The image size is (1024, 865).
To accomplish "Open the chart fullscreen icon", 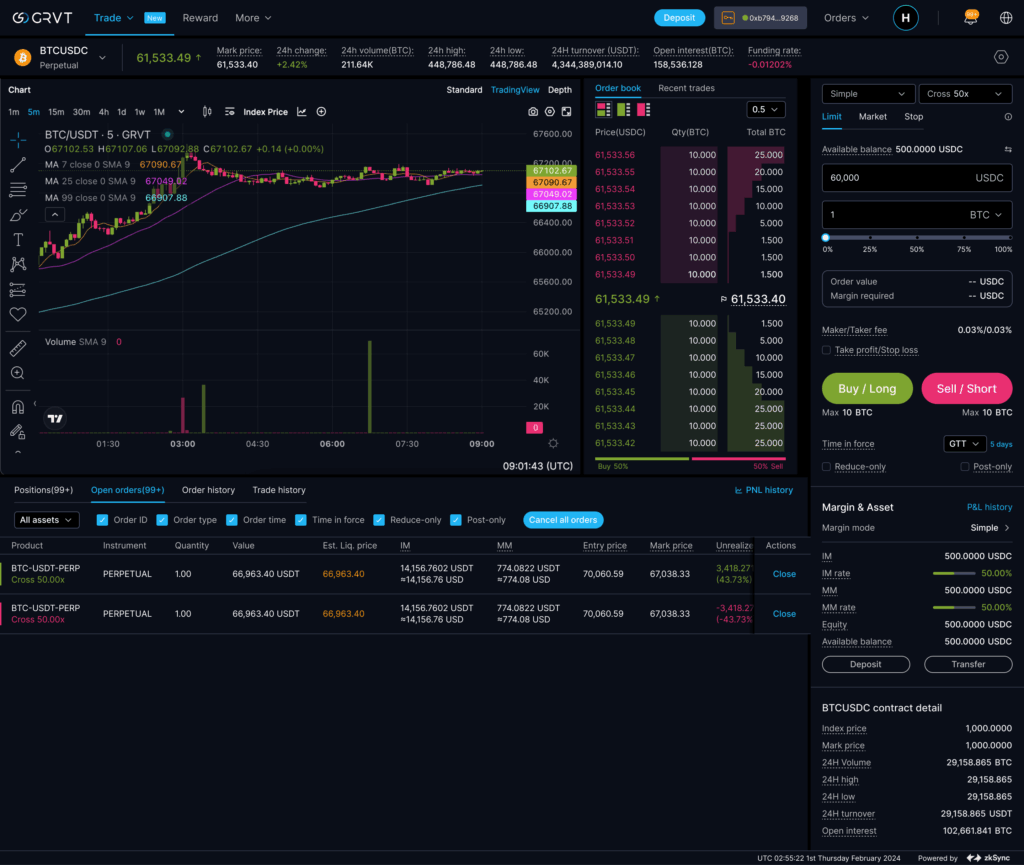I will click(x=566, y=112).
